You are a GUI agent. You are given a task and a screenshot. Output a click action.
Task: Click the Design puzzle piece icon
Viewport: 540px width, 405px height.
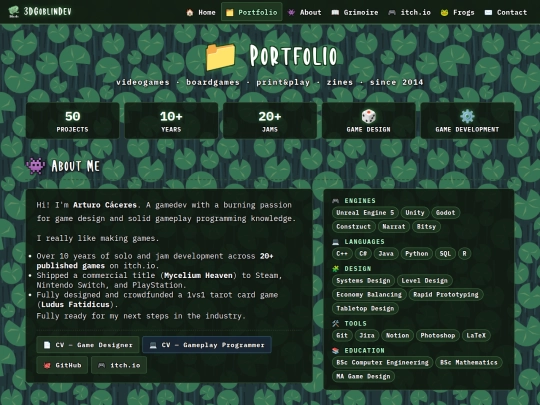click(x=335, y=269)
